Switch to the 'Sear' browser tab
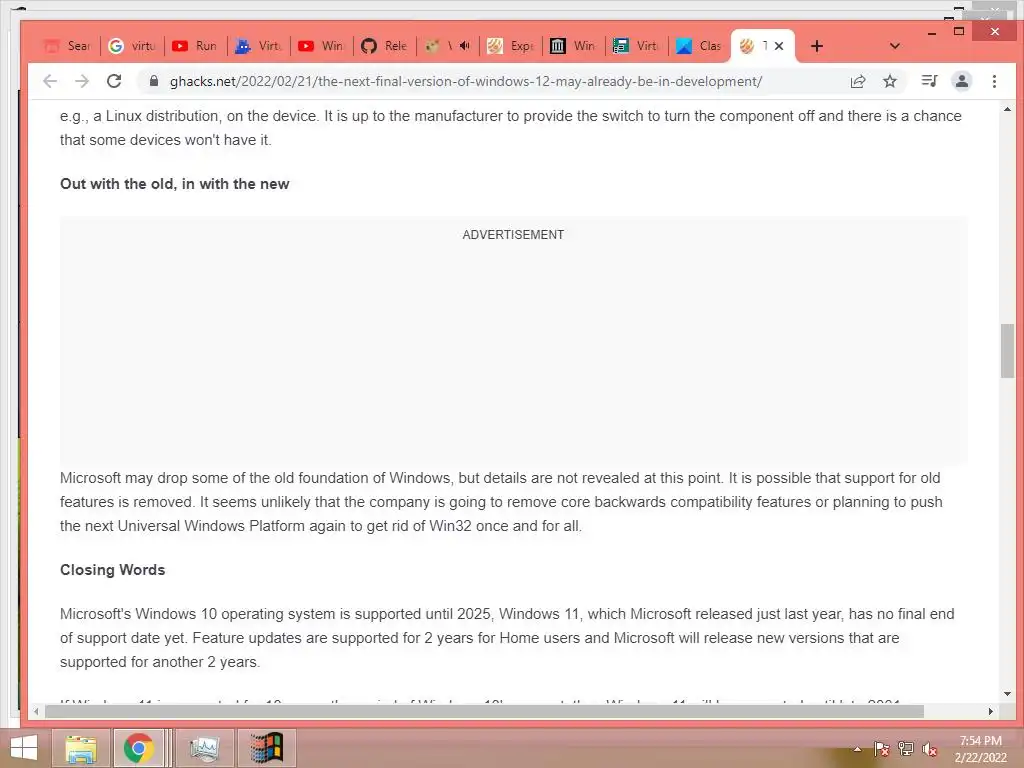Image resolution: width=1024 pixels, height=768 pixels. (67, 46)
